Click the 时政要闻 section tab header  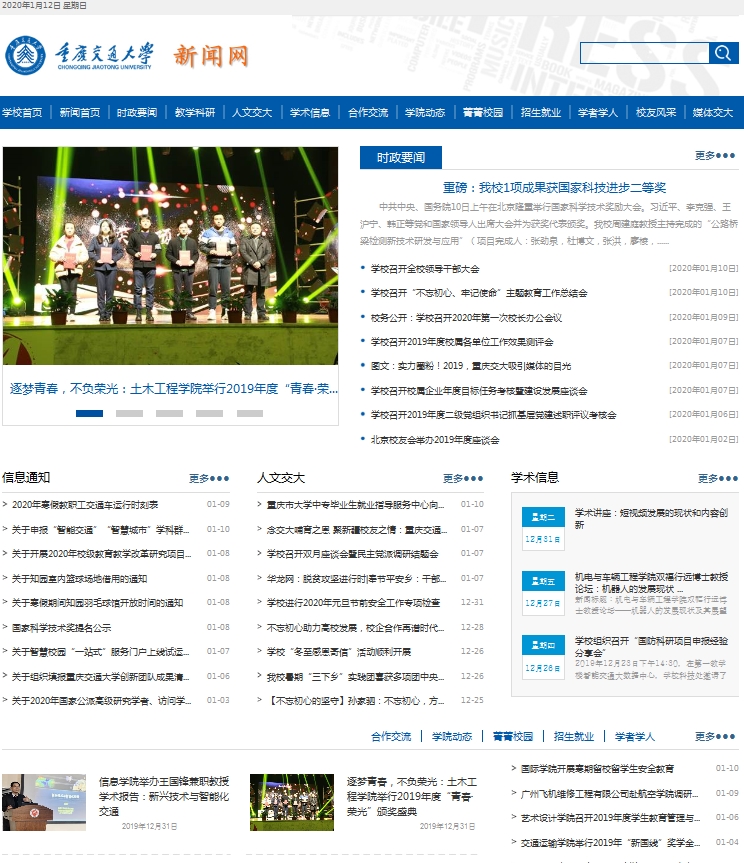click(401, 157)
